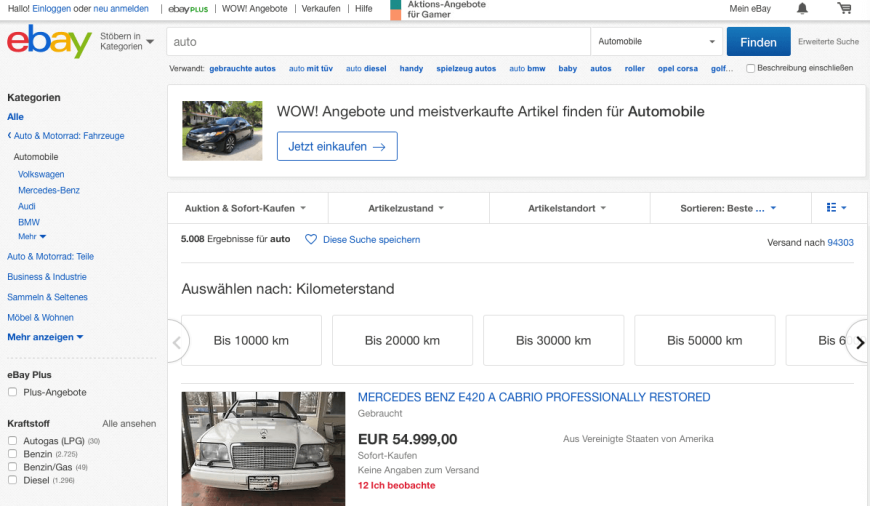The width and height of the screenshot is (870, 506).
Task: Check the Benzin fuel filter
Action: coord(12,454)
